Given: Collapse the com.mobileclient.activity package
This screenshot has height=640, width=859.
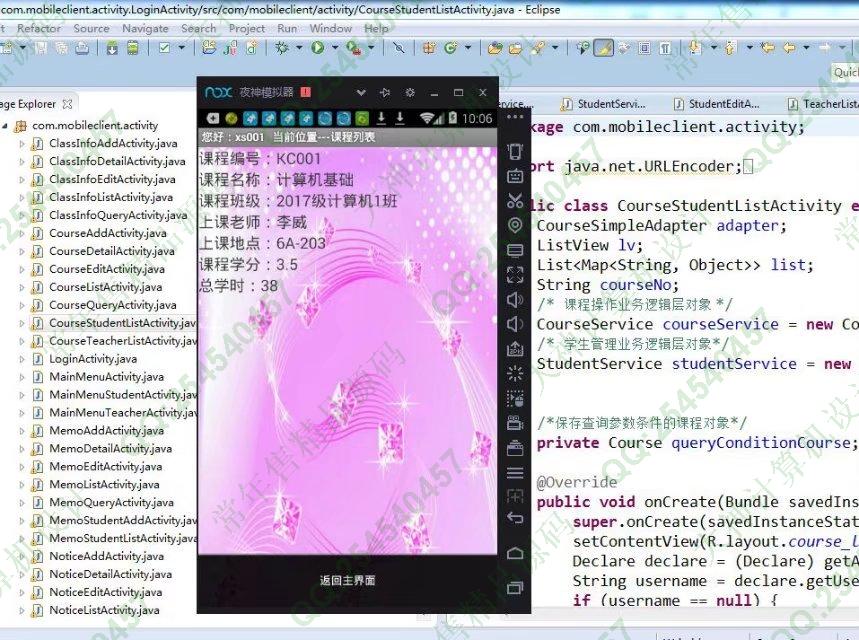Looking at the screenshot, I should 5,126.
